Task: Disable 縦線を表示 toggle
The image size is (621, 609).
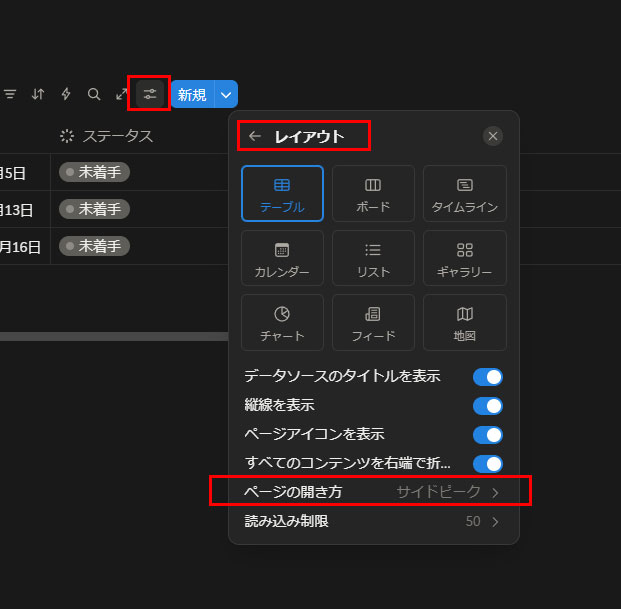Action: pos(487,406)
